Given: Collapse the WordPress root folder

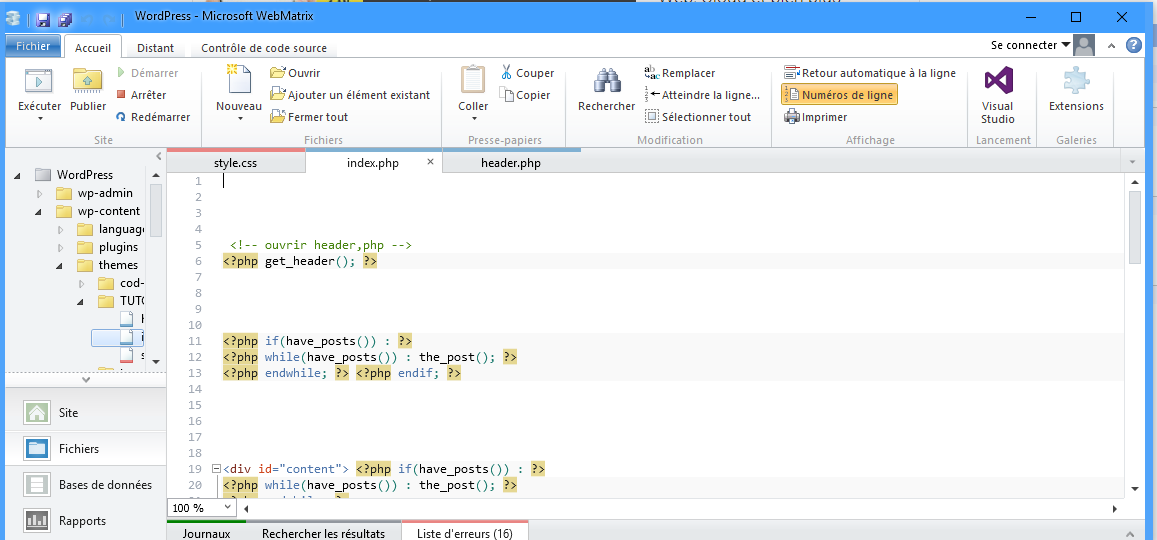Looking at the screenshot, I should [18, 175].
